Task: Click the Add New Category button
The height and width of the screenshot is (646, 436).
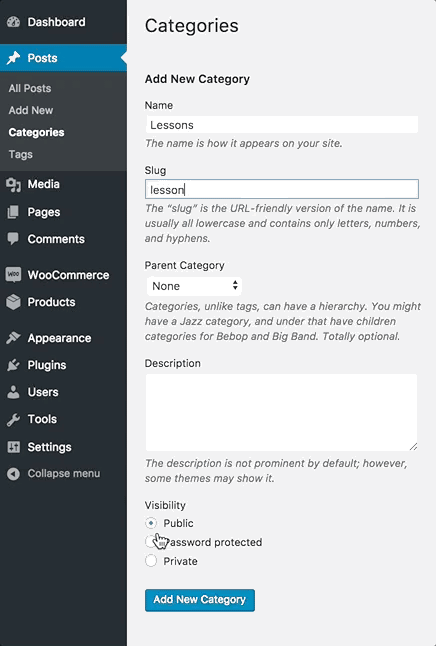Action: pos(199,600)
